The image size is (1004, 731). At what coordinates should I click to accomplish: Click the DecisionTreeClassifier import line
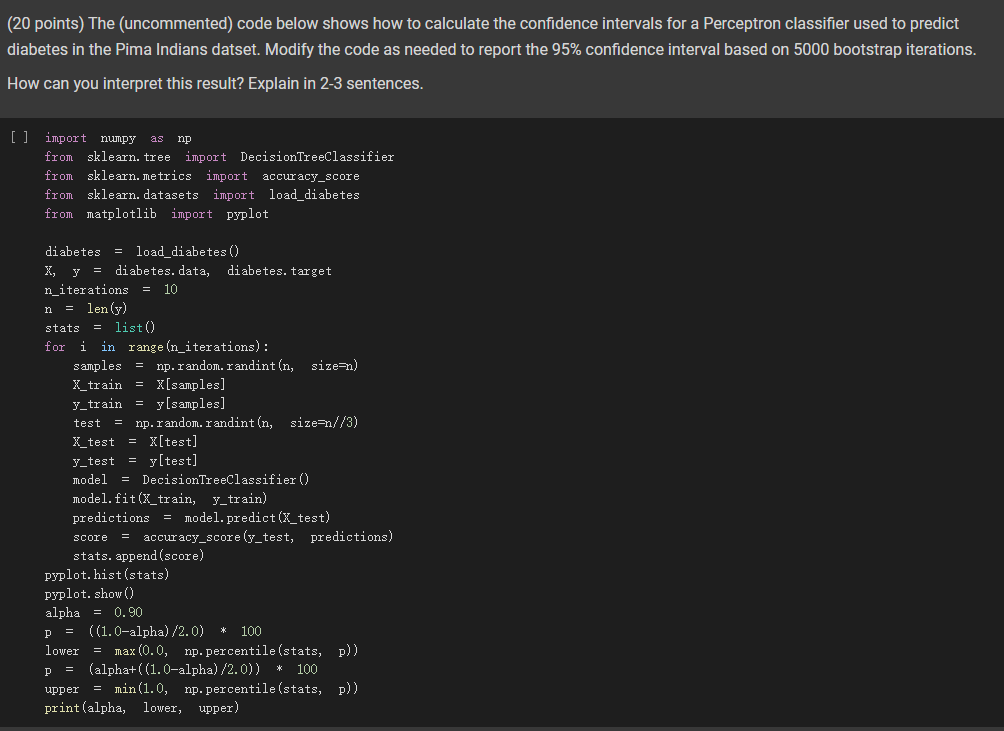(x=219, y=157)
